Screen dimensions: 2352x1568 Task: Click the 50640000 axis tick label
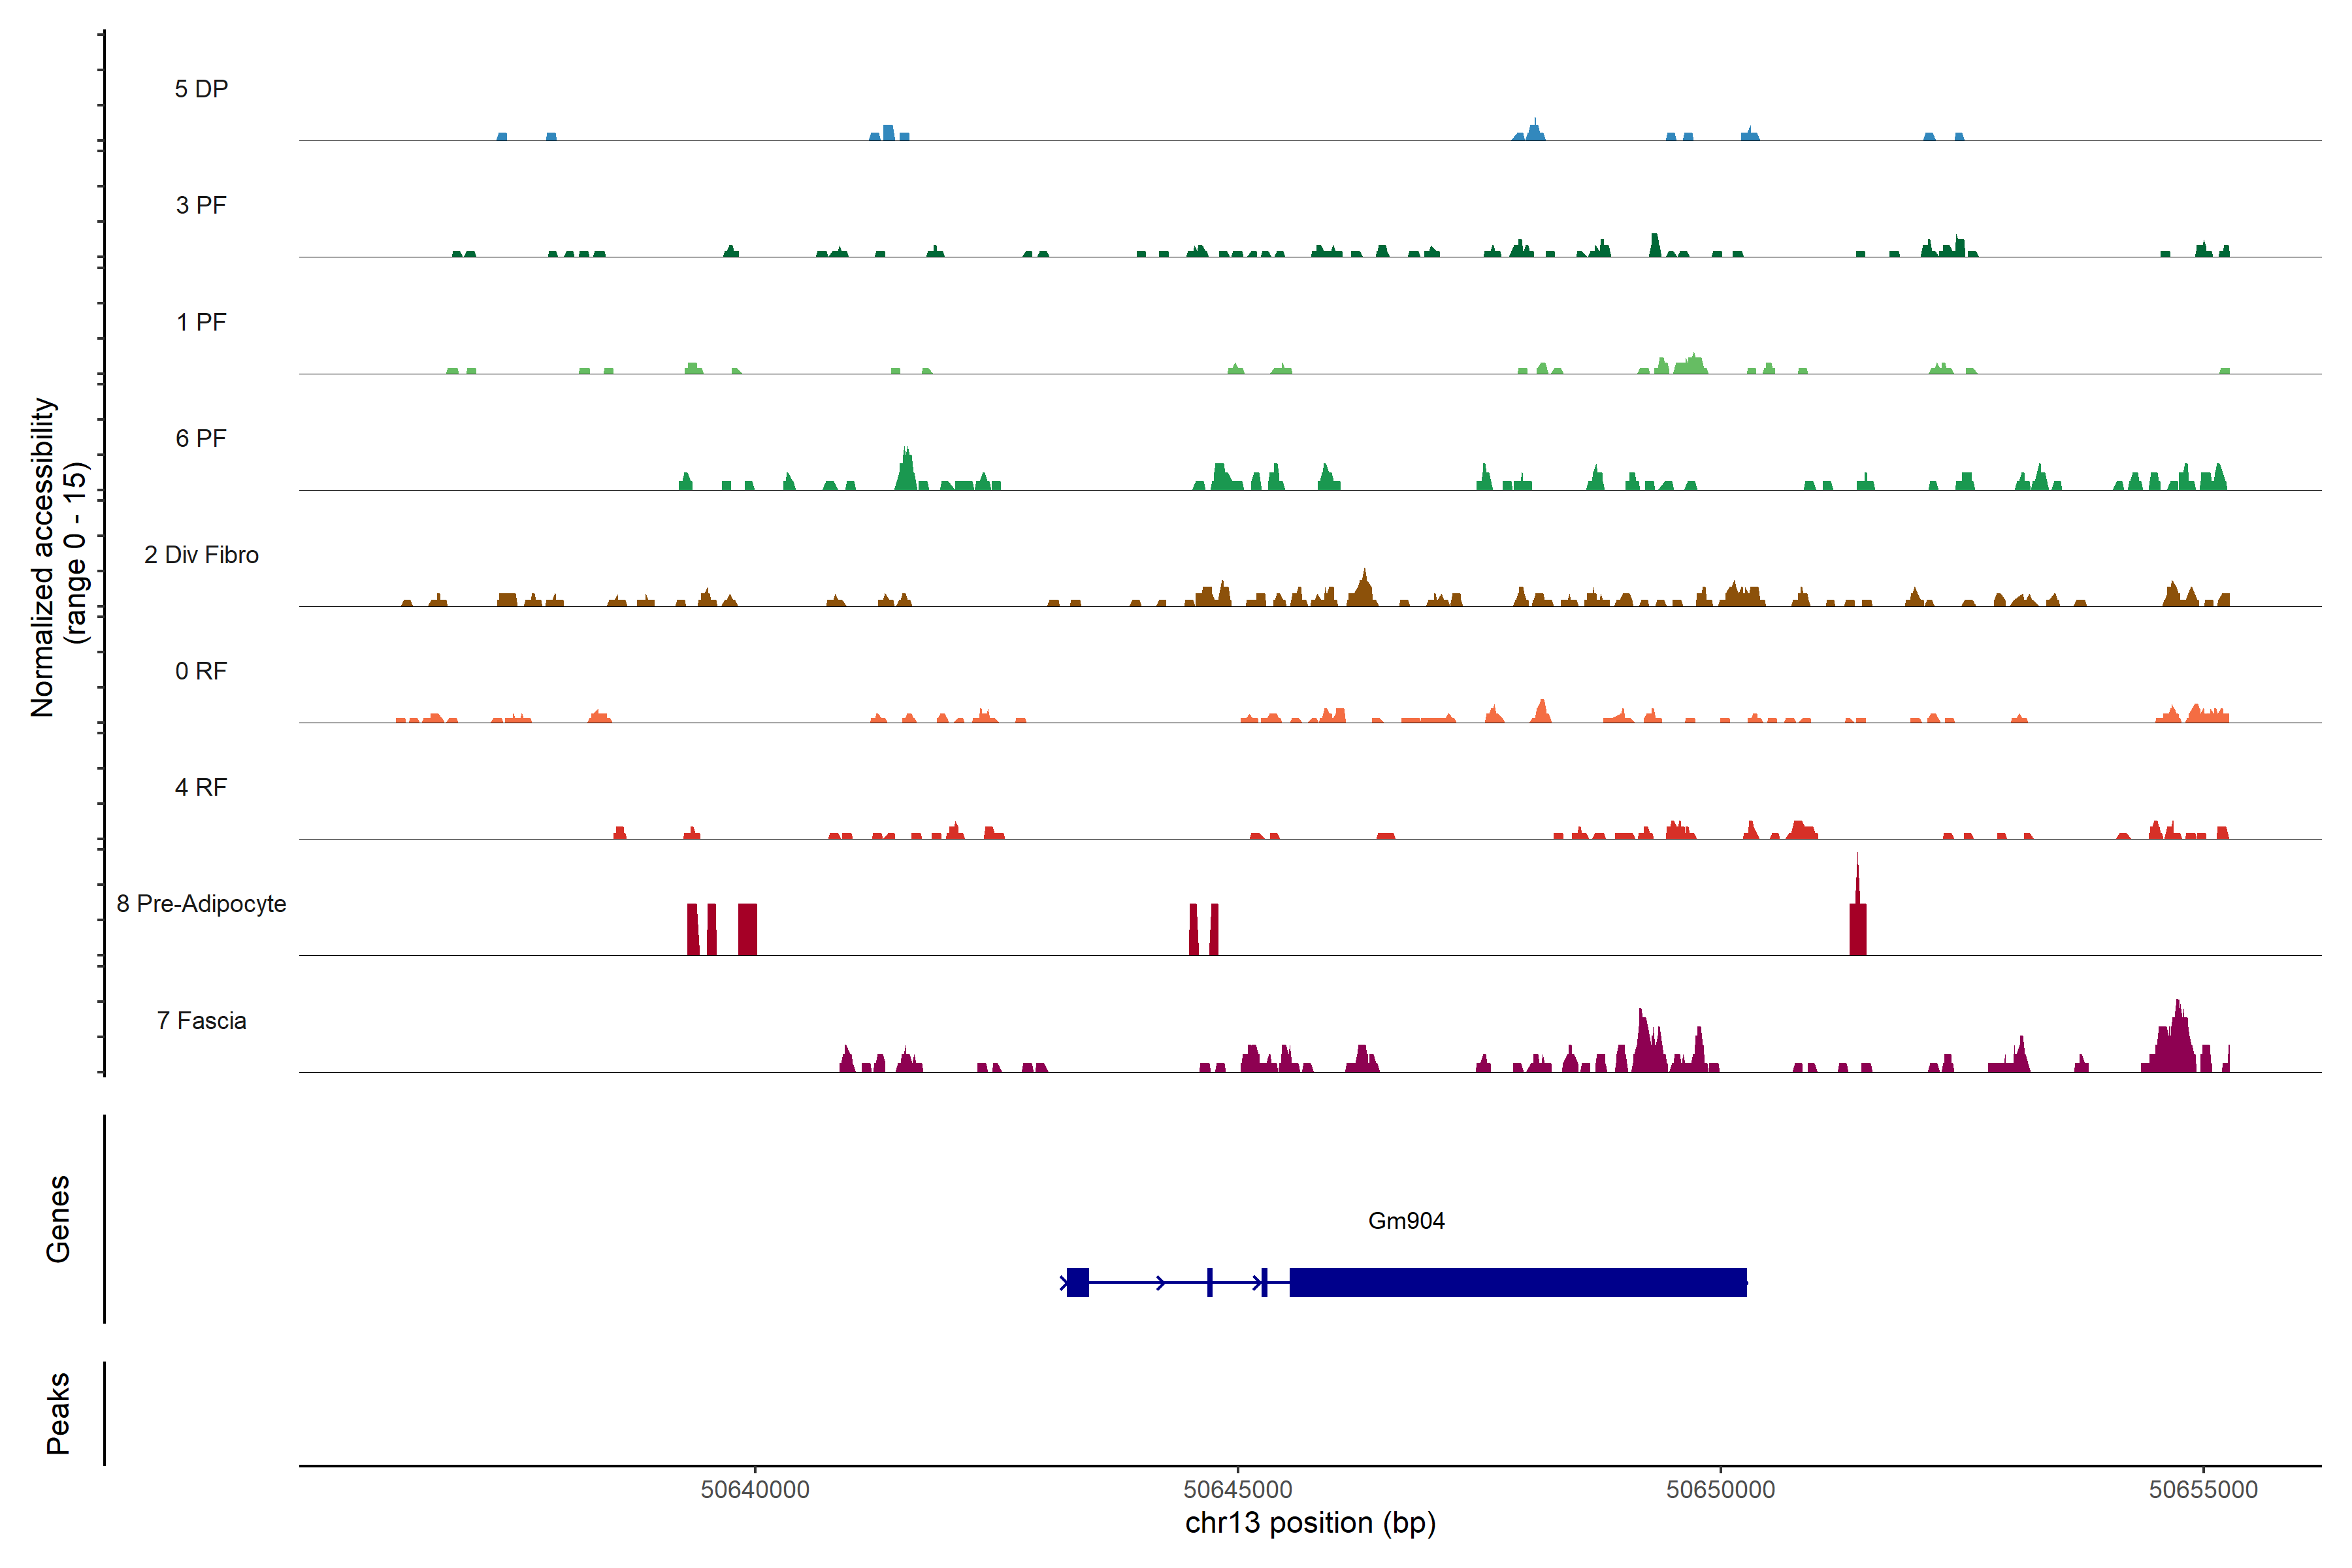[755, 1489]
